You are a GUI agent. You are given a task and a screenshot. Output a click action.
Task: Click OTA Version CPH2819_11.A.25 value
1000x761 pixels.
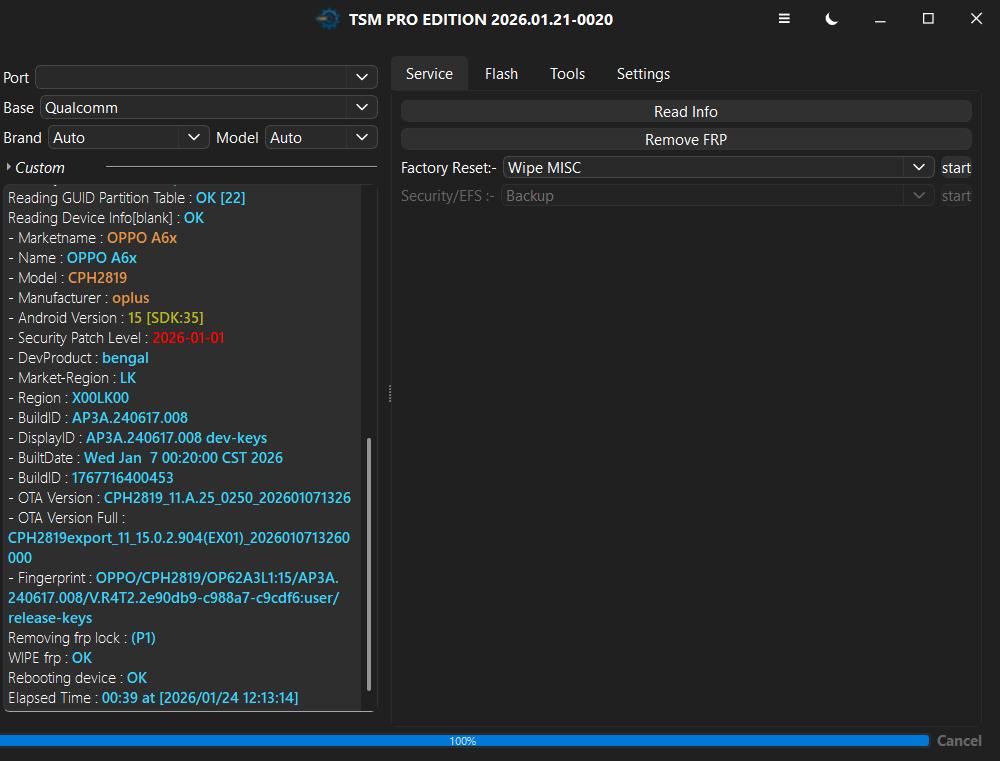pos(227,497)
